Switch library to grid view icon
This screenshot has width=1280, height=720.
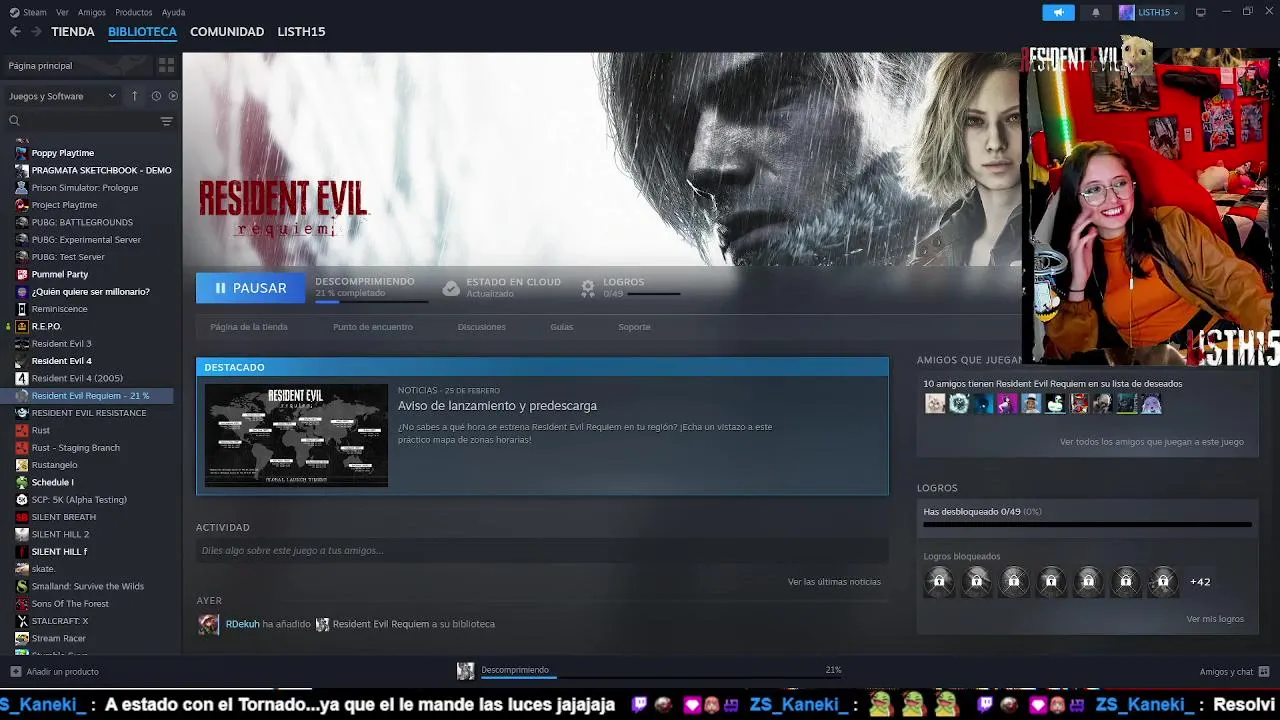[x=166, y=65]
